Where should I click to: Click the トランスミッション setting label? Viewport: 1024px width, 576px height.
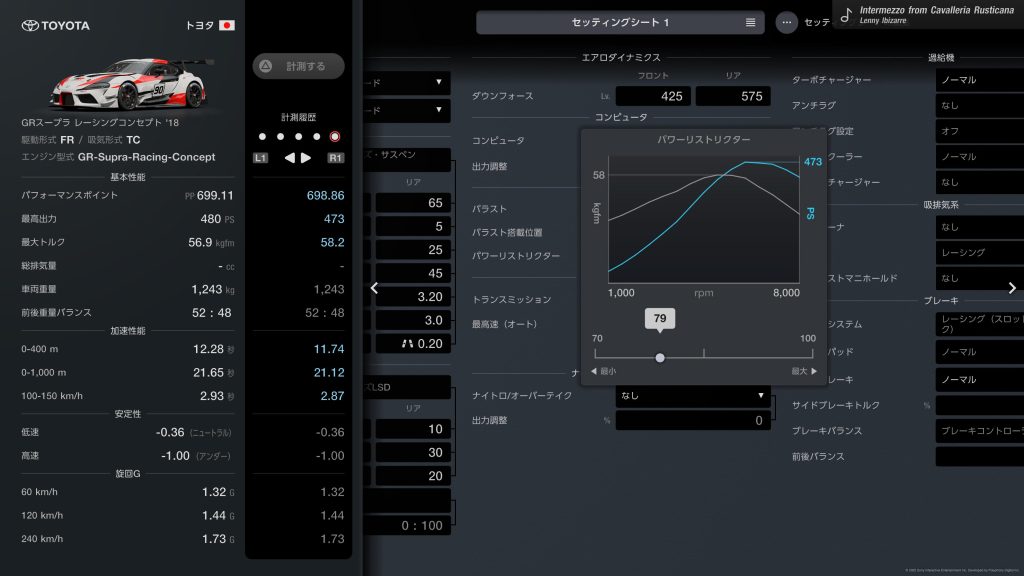[511, 299]
